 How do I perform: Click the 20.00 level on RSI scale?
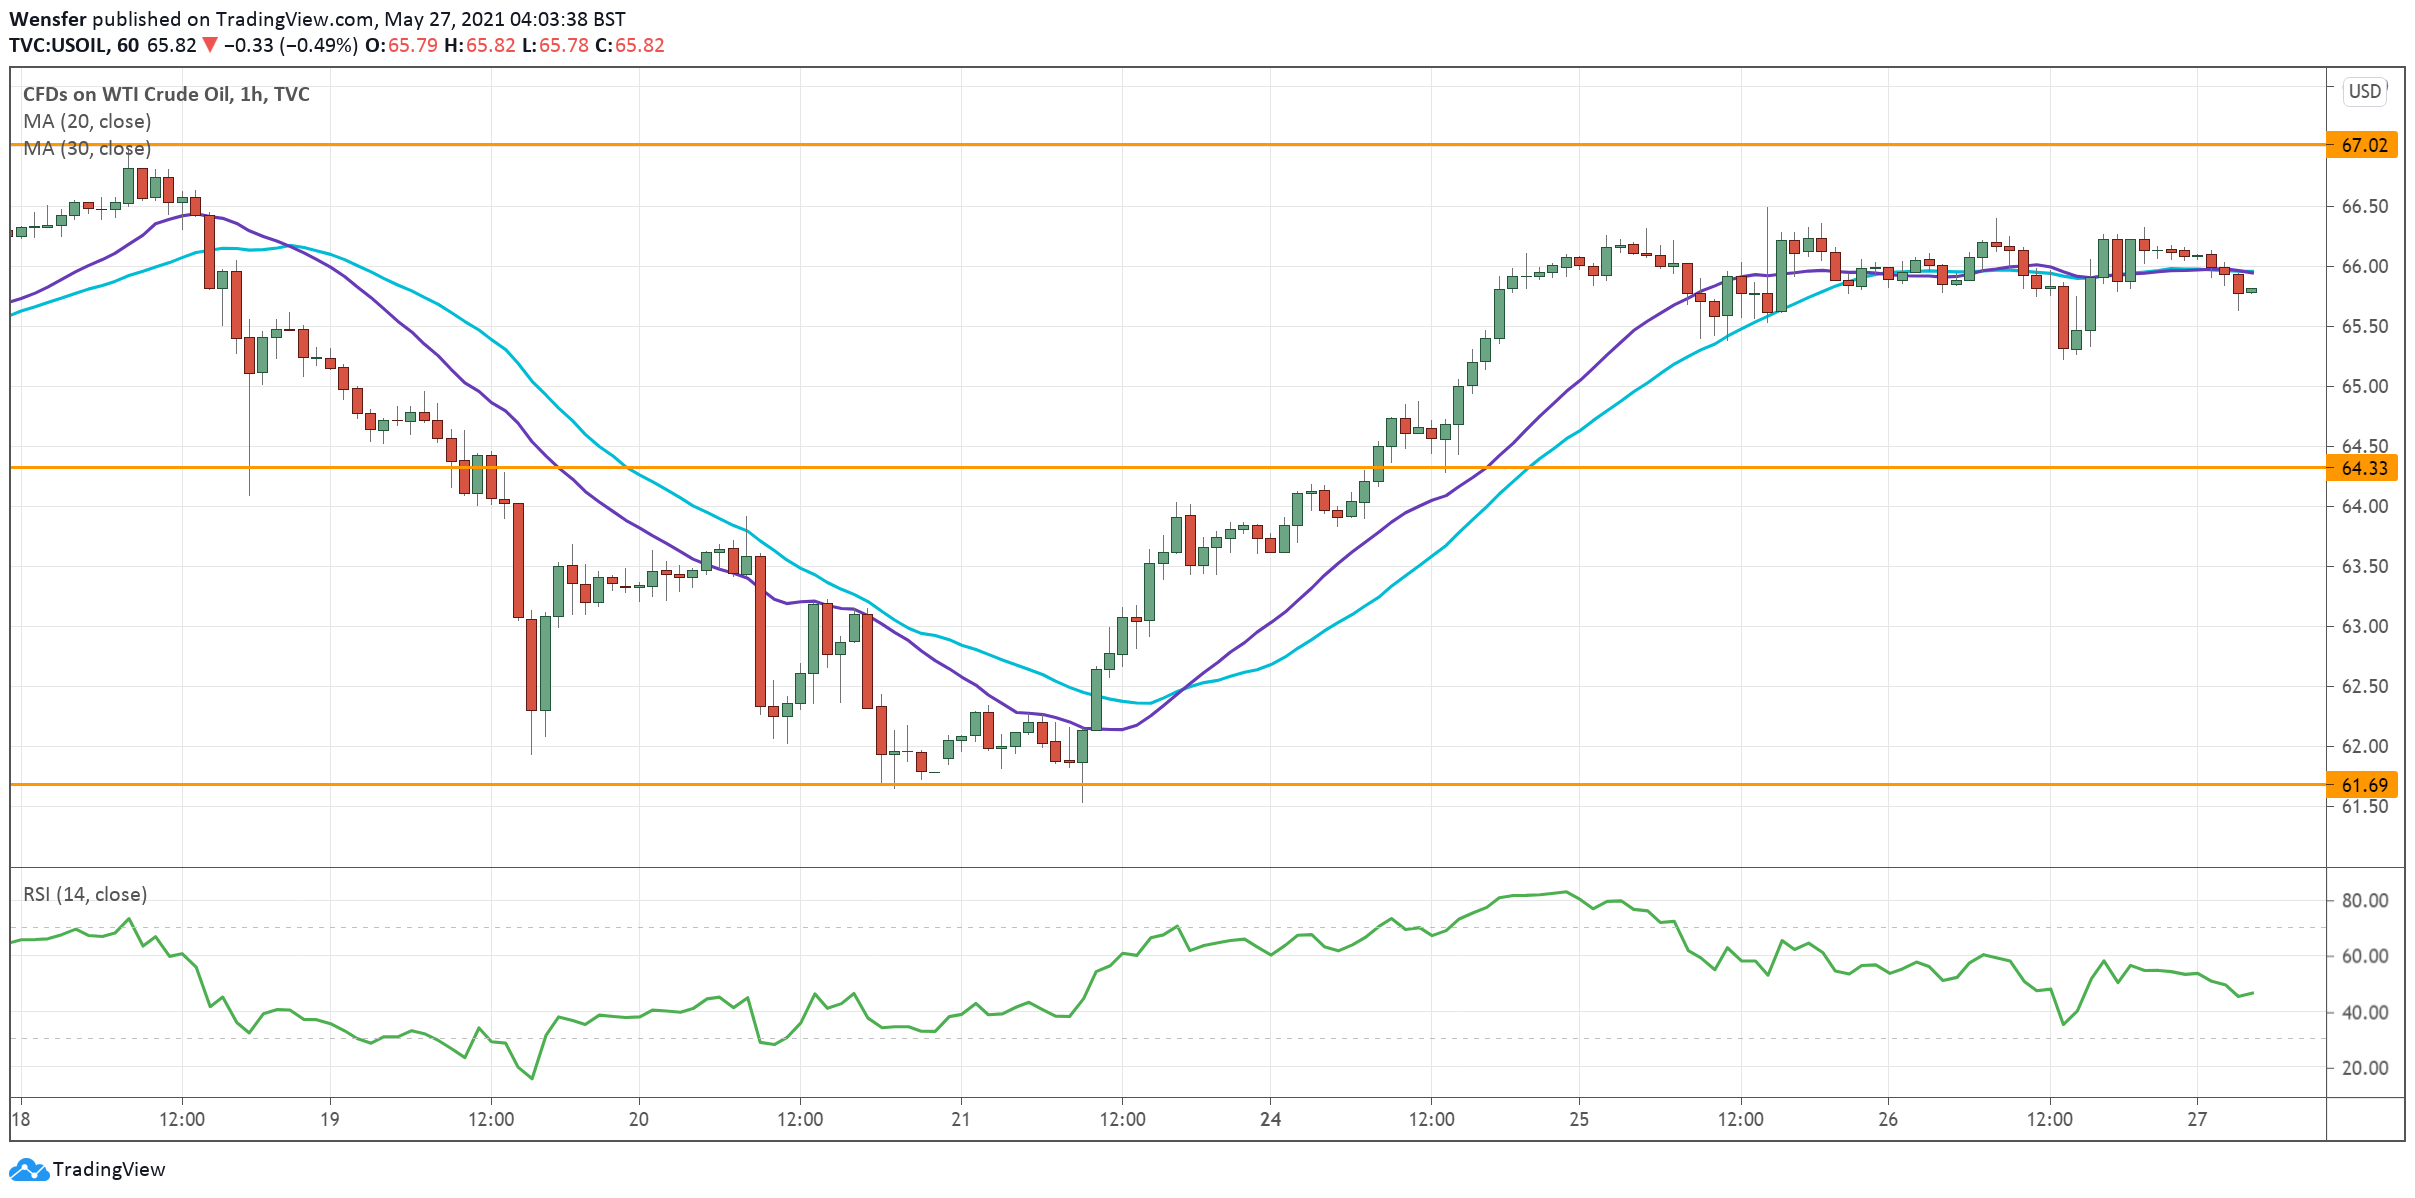click(2364, 1068)
